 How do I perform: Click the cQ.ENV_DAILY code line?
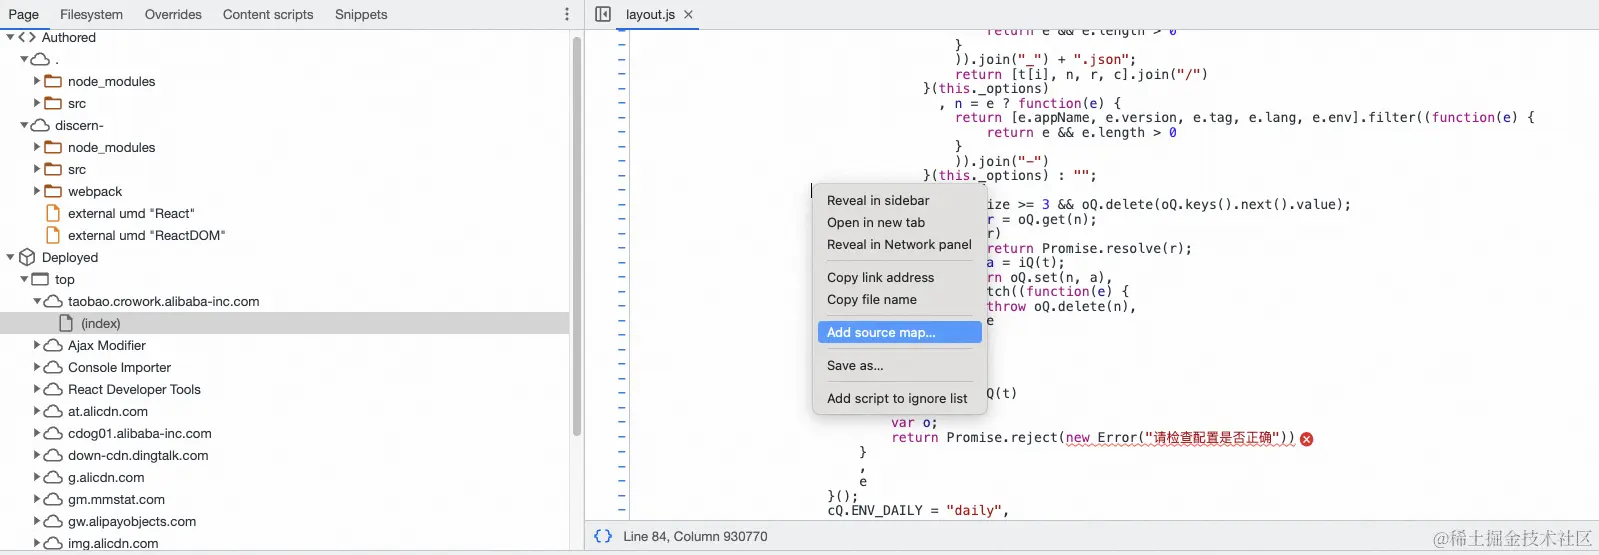pos(918,510)
